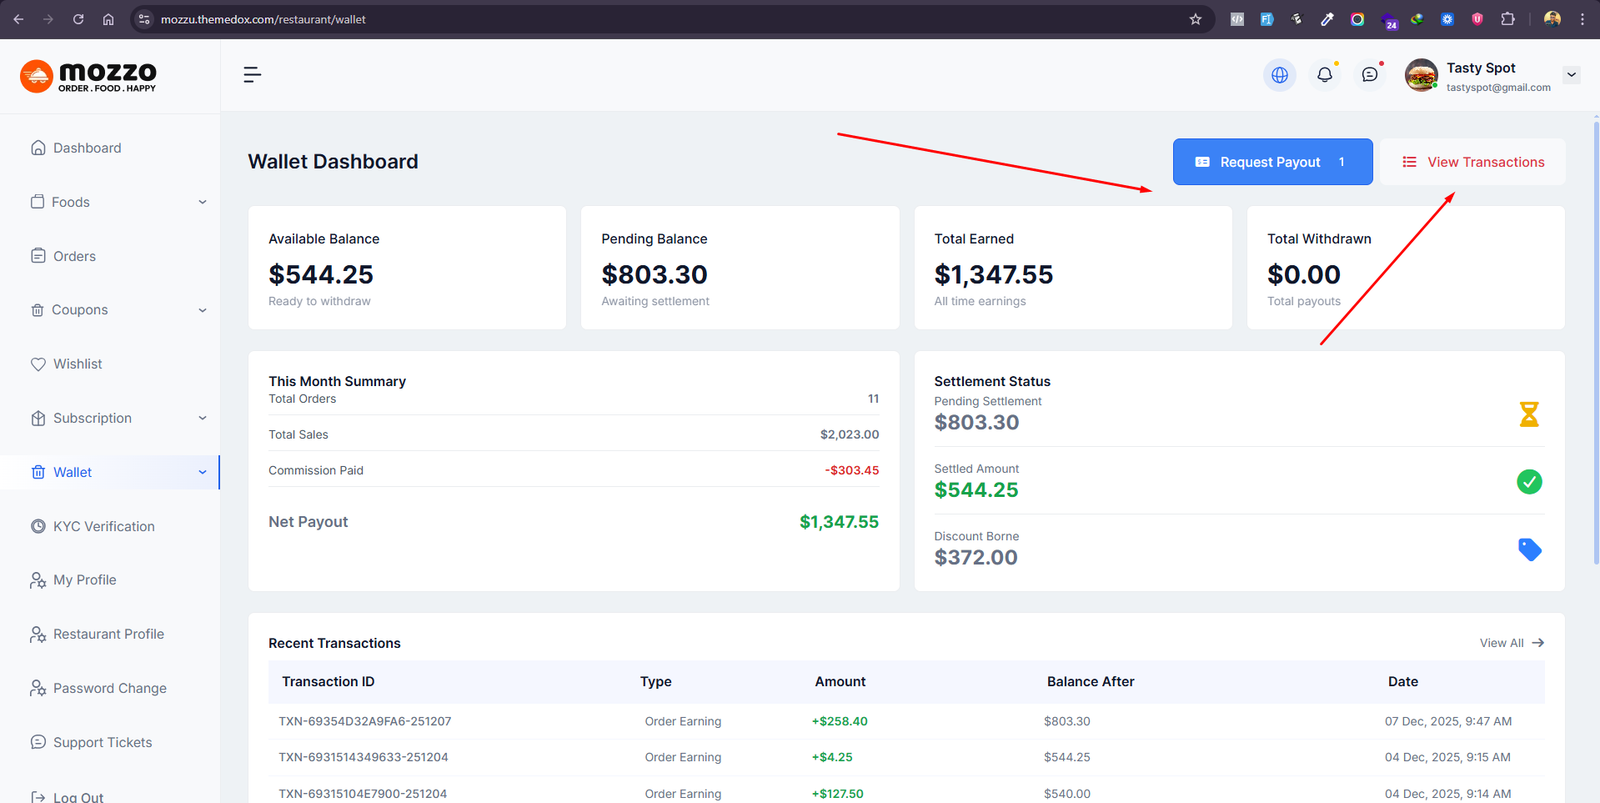1600x803 pixels.
Task: Click the pending settlement hourglass icon
Action: (x=1529, y=414)
